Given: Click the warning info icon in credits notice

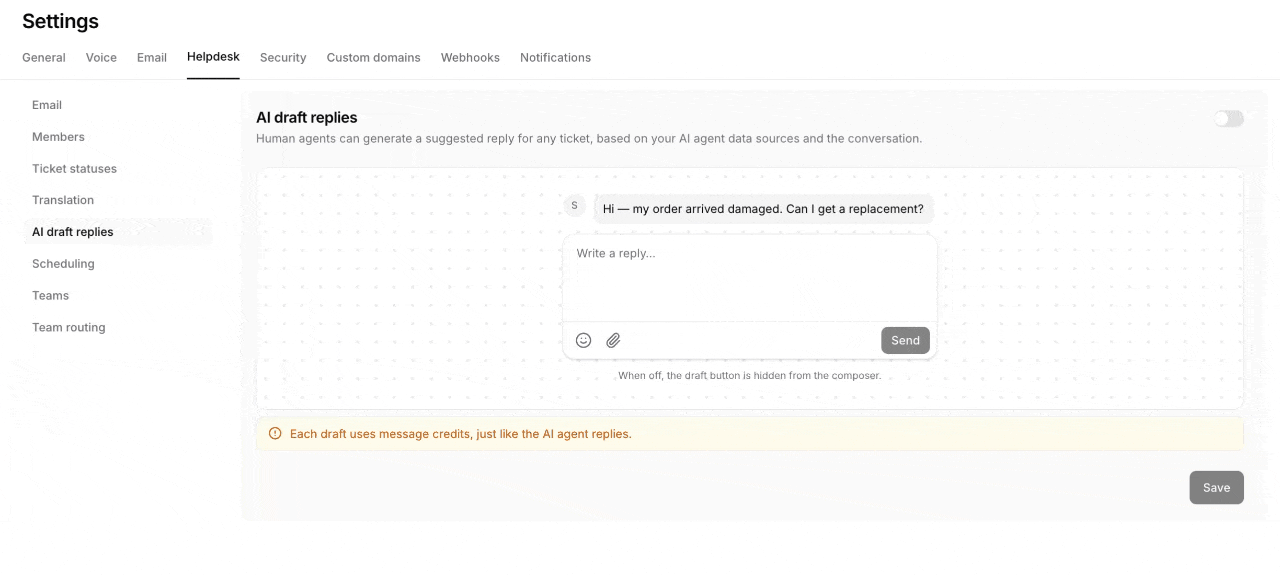Looking at the screenshot, I should (x=275, y=434).
